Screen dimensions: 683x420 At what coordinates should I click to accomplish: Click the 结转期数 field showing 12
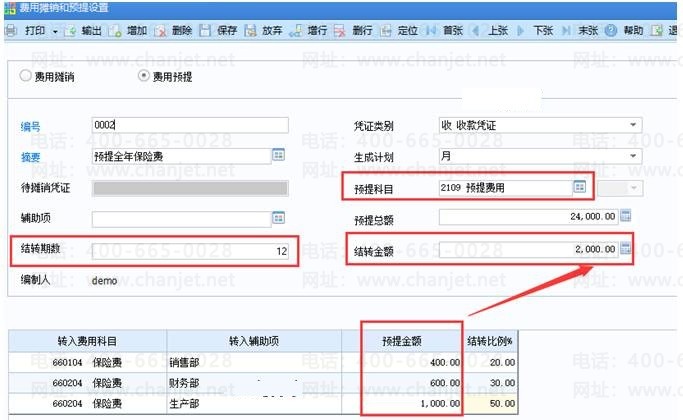[x=190, y=251]
